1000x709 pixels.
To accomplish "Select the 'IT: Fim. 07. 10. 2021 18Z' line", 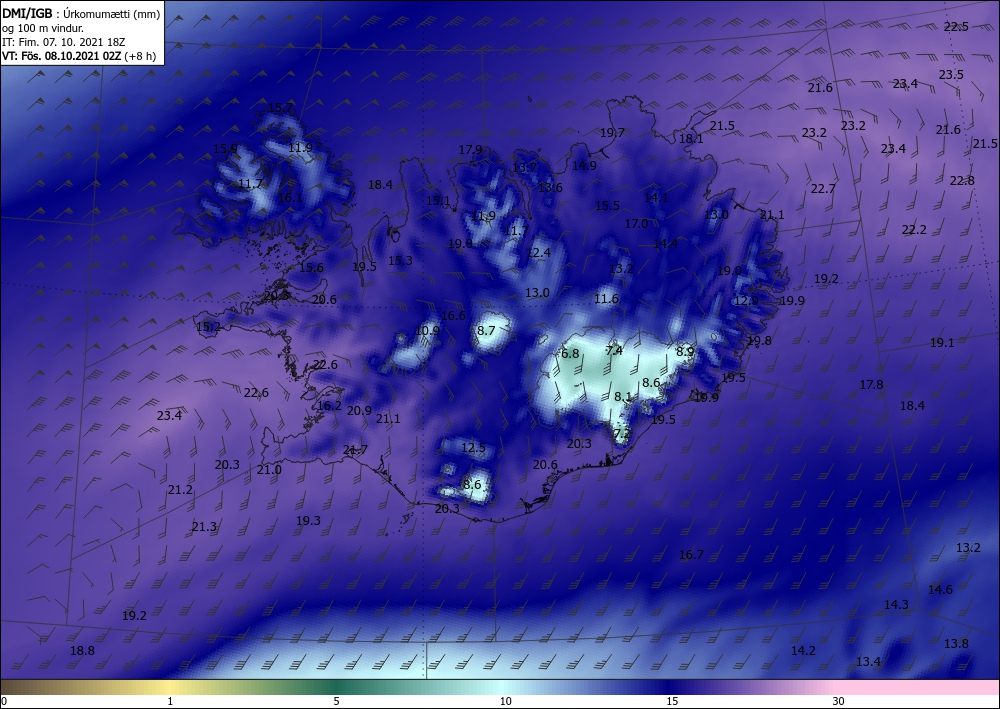I will tap(66, 42).
